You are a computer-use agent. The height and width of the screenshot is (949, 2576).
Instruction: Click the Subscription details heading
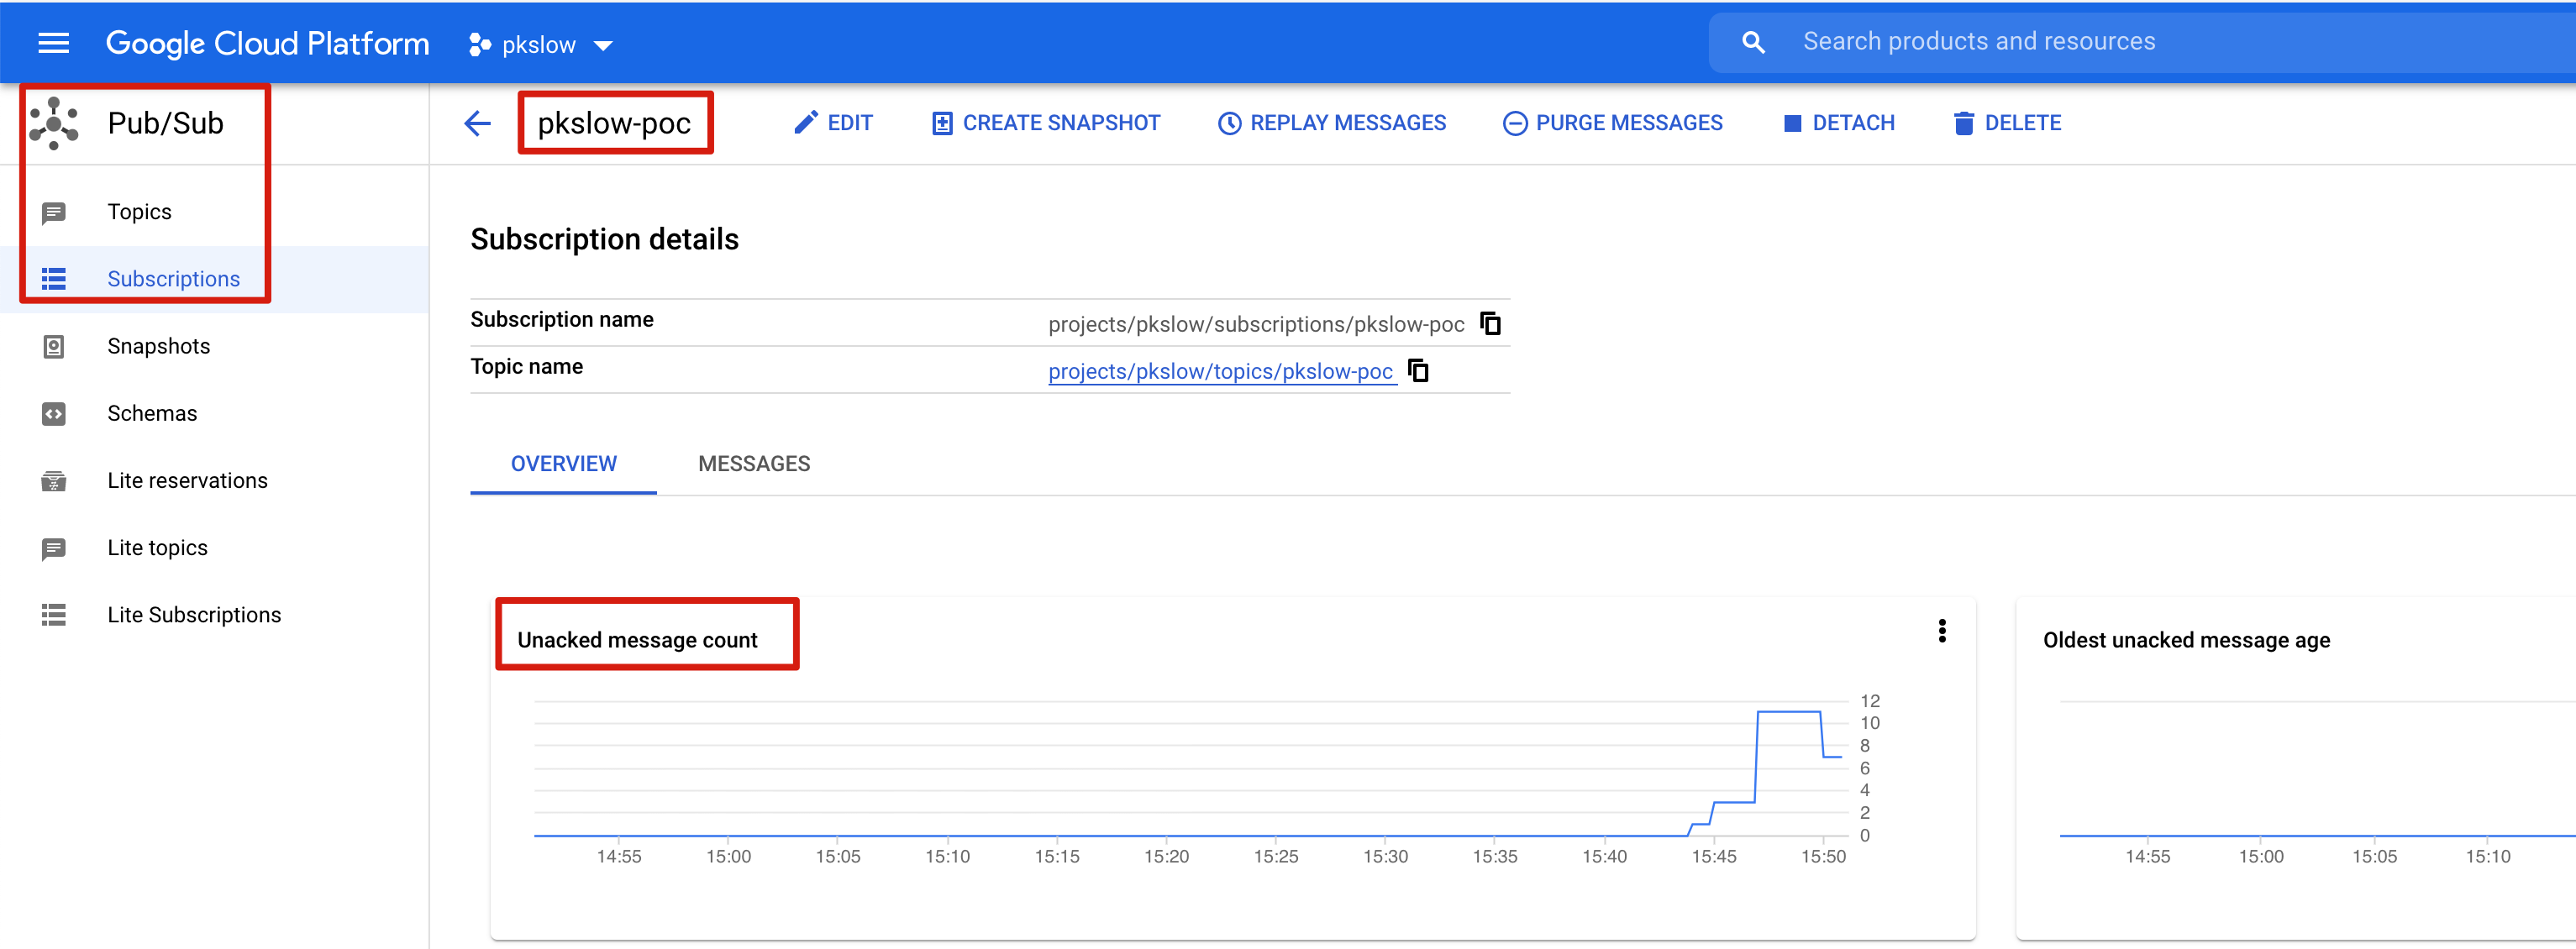[x=604, y=239]
